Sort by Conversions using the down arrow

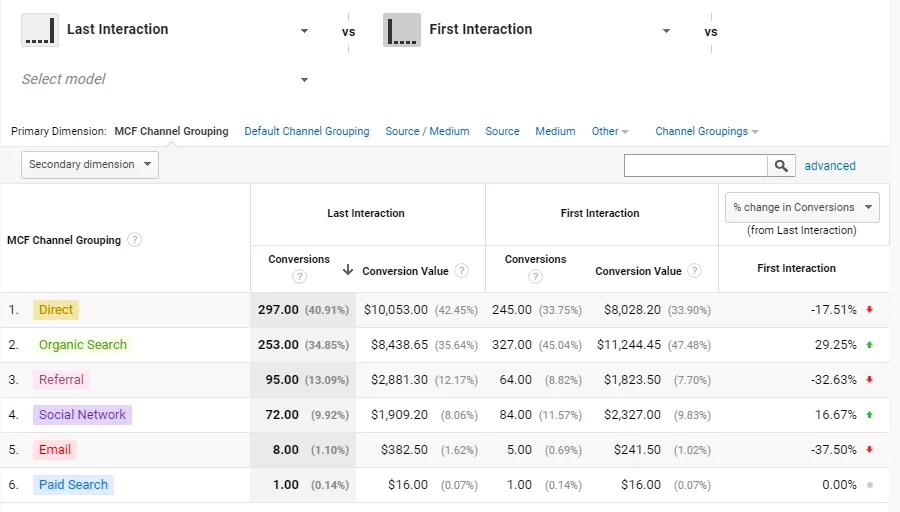pos(347,270)
